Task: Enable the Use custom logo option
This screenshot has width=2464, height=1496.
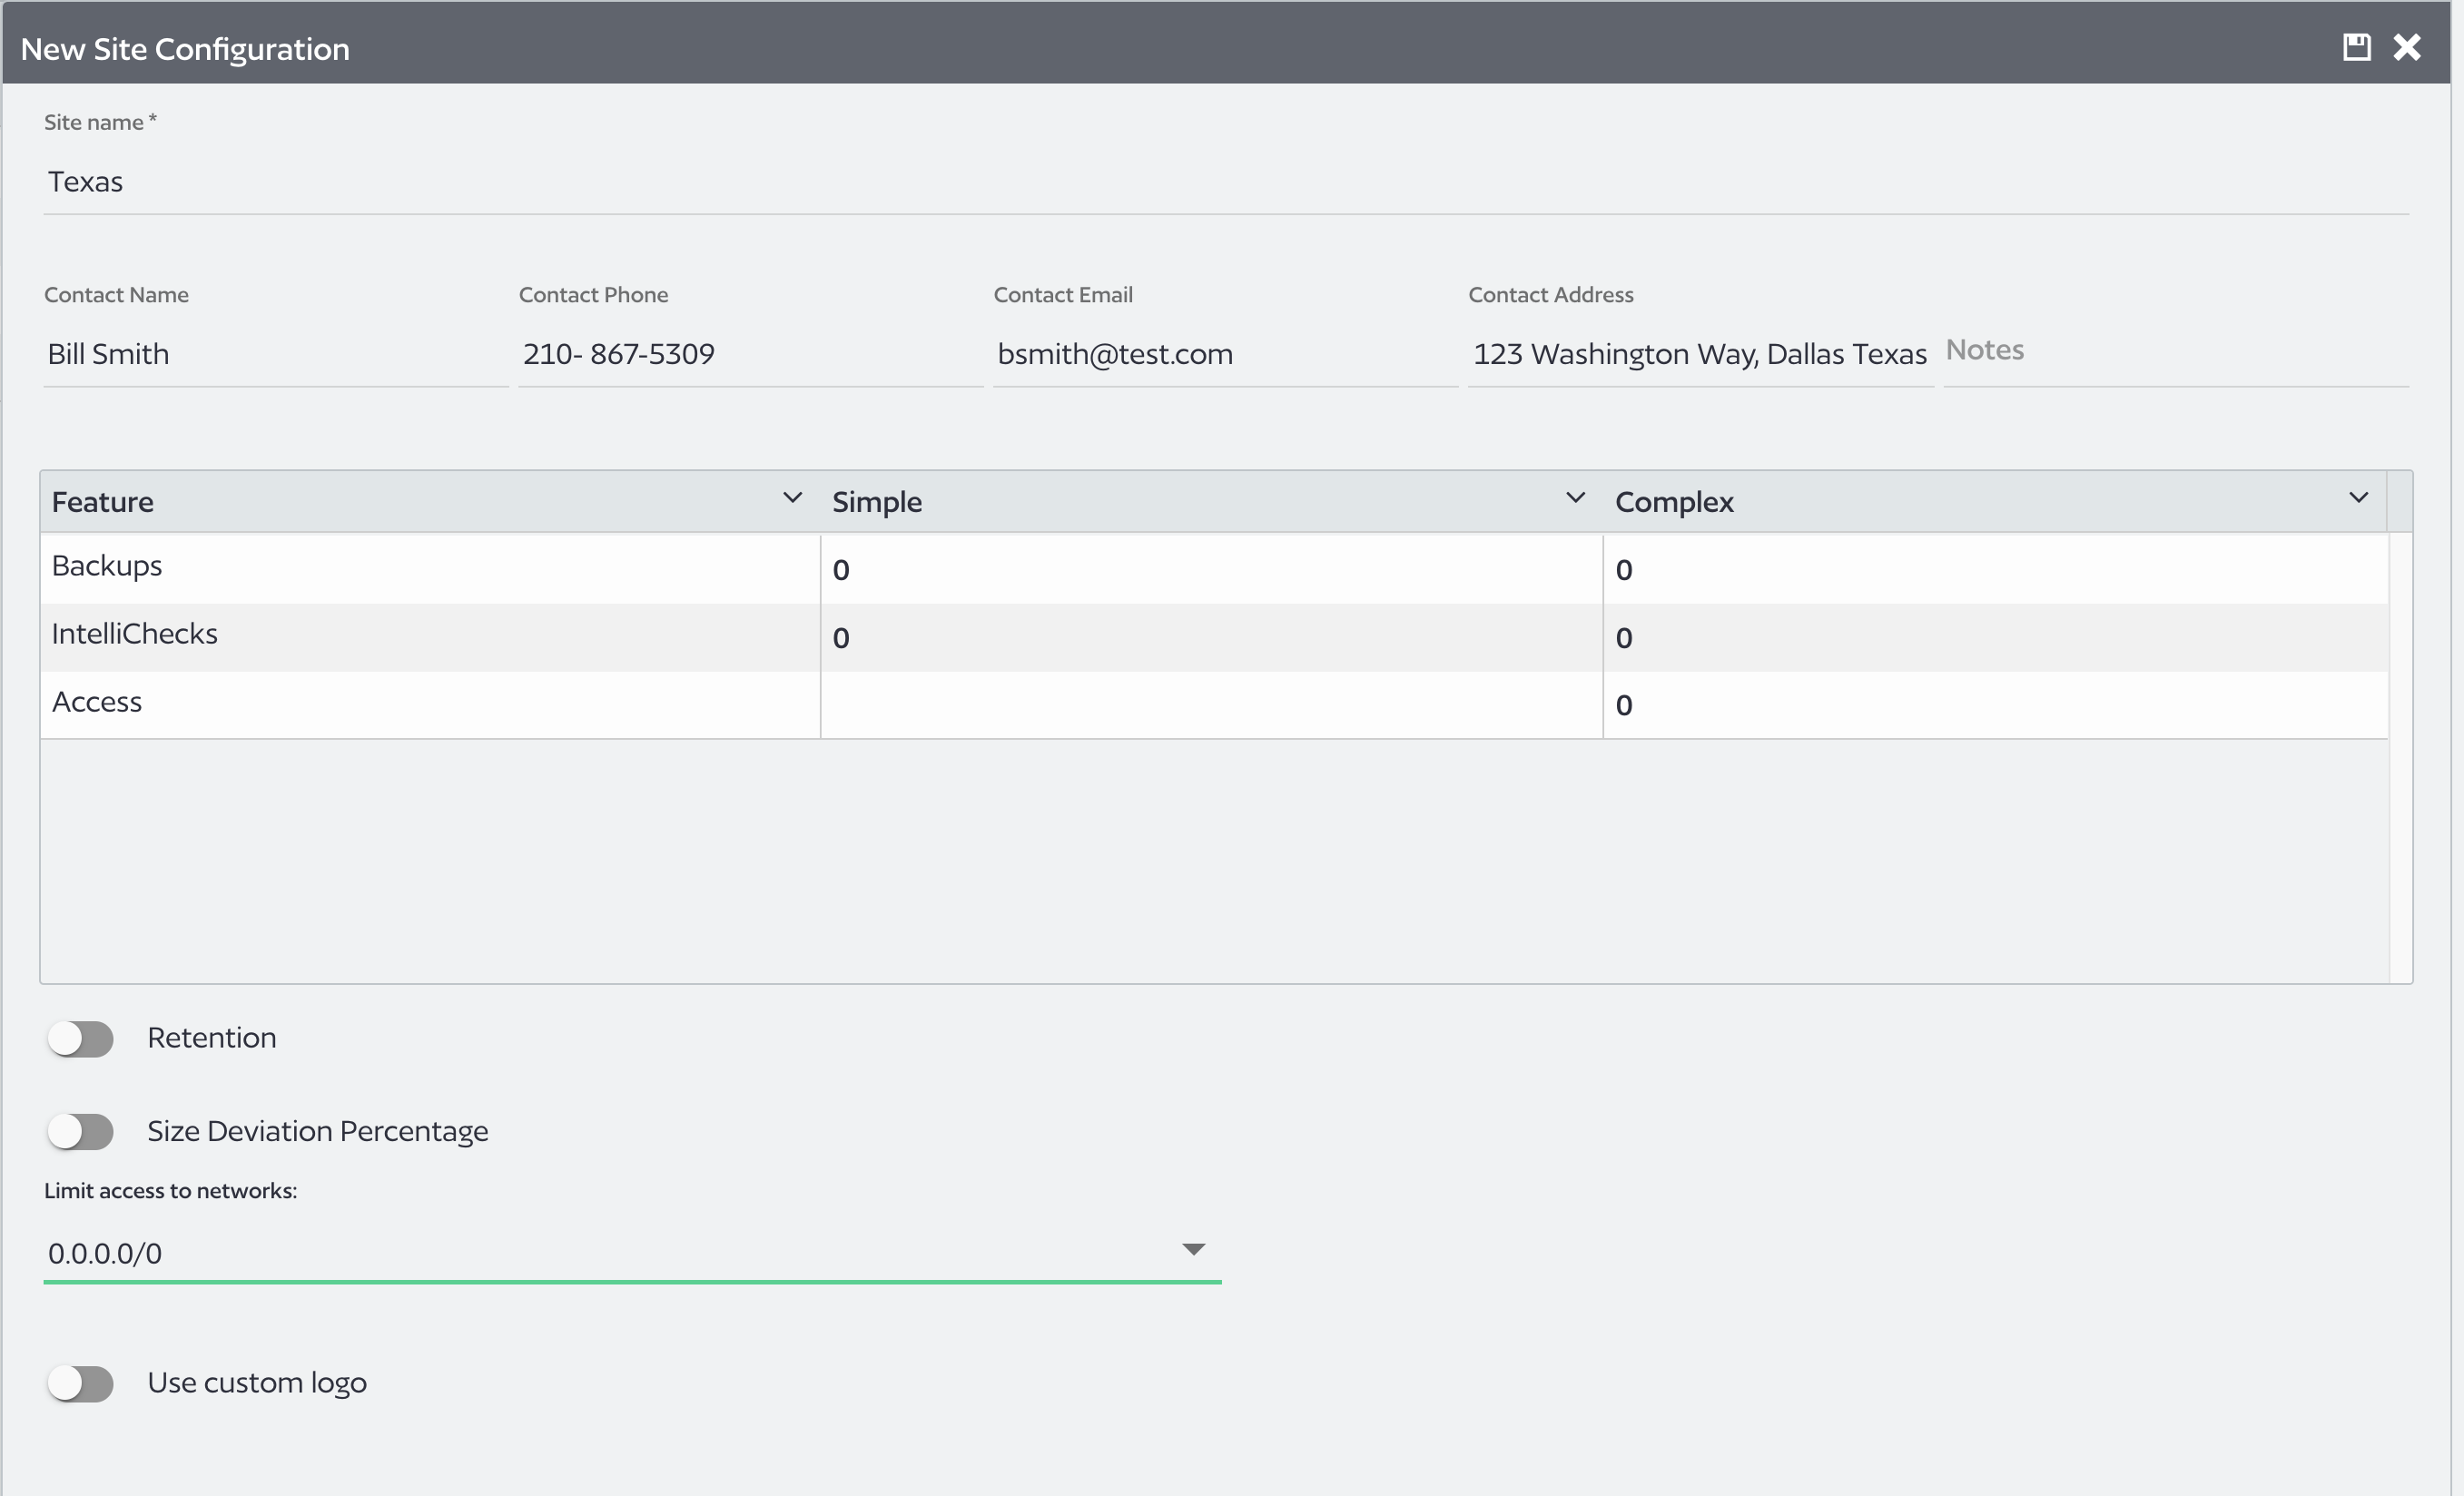Action: click(x=82, y=1383)
